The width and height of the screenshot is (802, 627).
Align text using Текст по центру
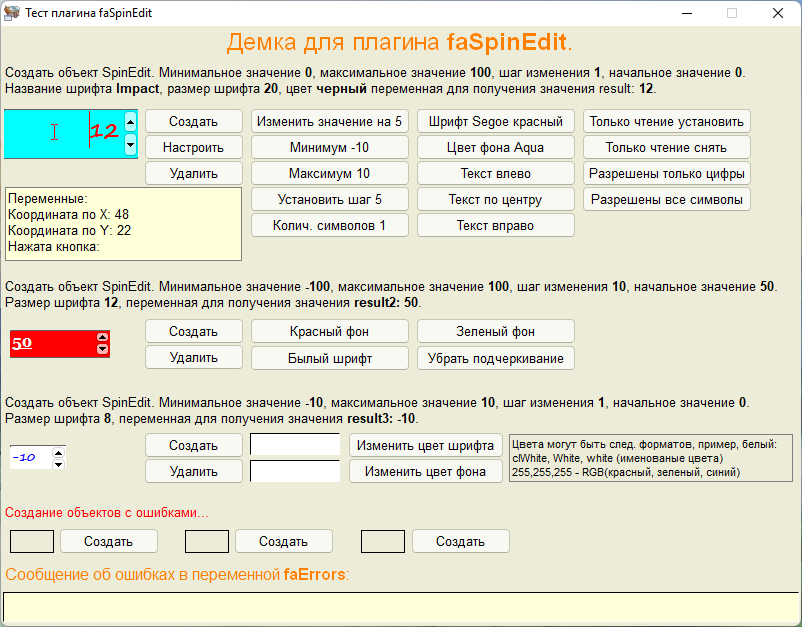tap(495, 199)
